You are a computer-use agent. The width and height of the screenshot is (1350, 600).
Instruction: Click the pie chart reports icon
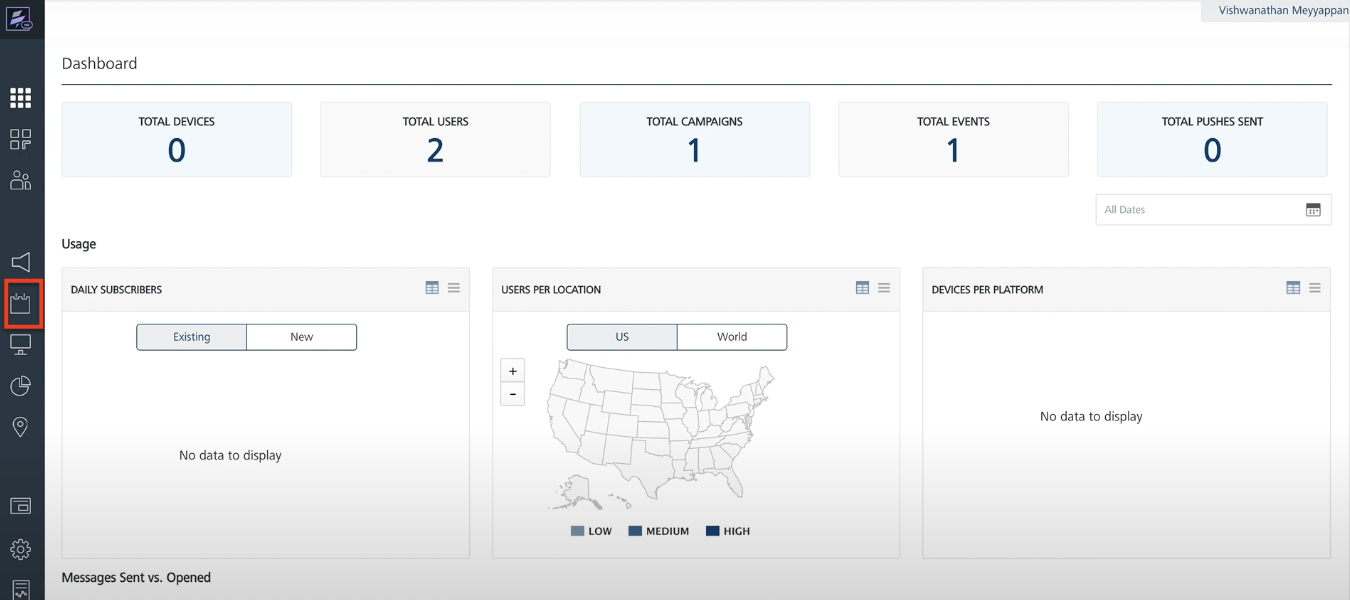[20, 386]
